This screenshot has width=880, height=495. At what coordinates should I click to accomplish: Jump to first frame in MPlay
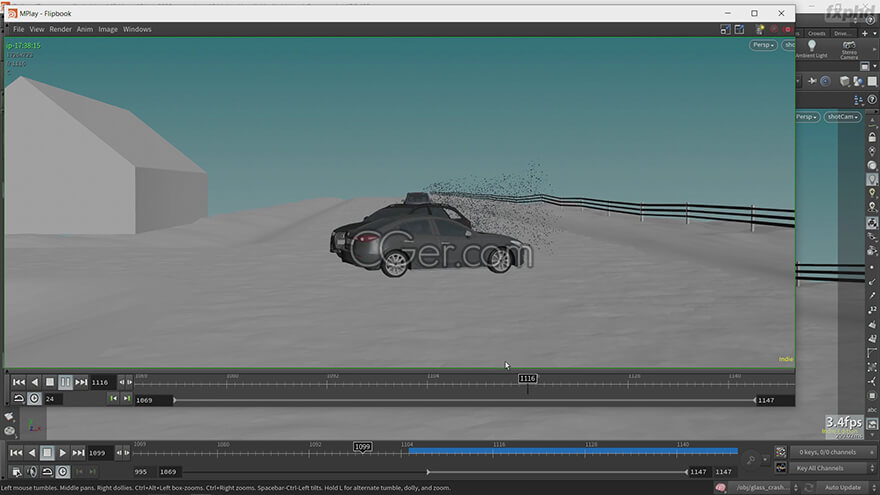pyautogui.click(x=19, y=382)
